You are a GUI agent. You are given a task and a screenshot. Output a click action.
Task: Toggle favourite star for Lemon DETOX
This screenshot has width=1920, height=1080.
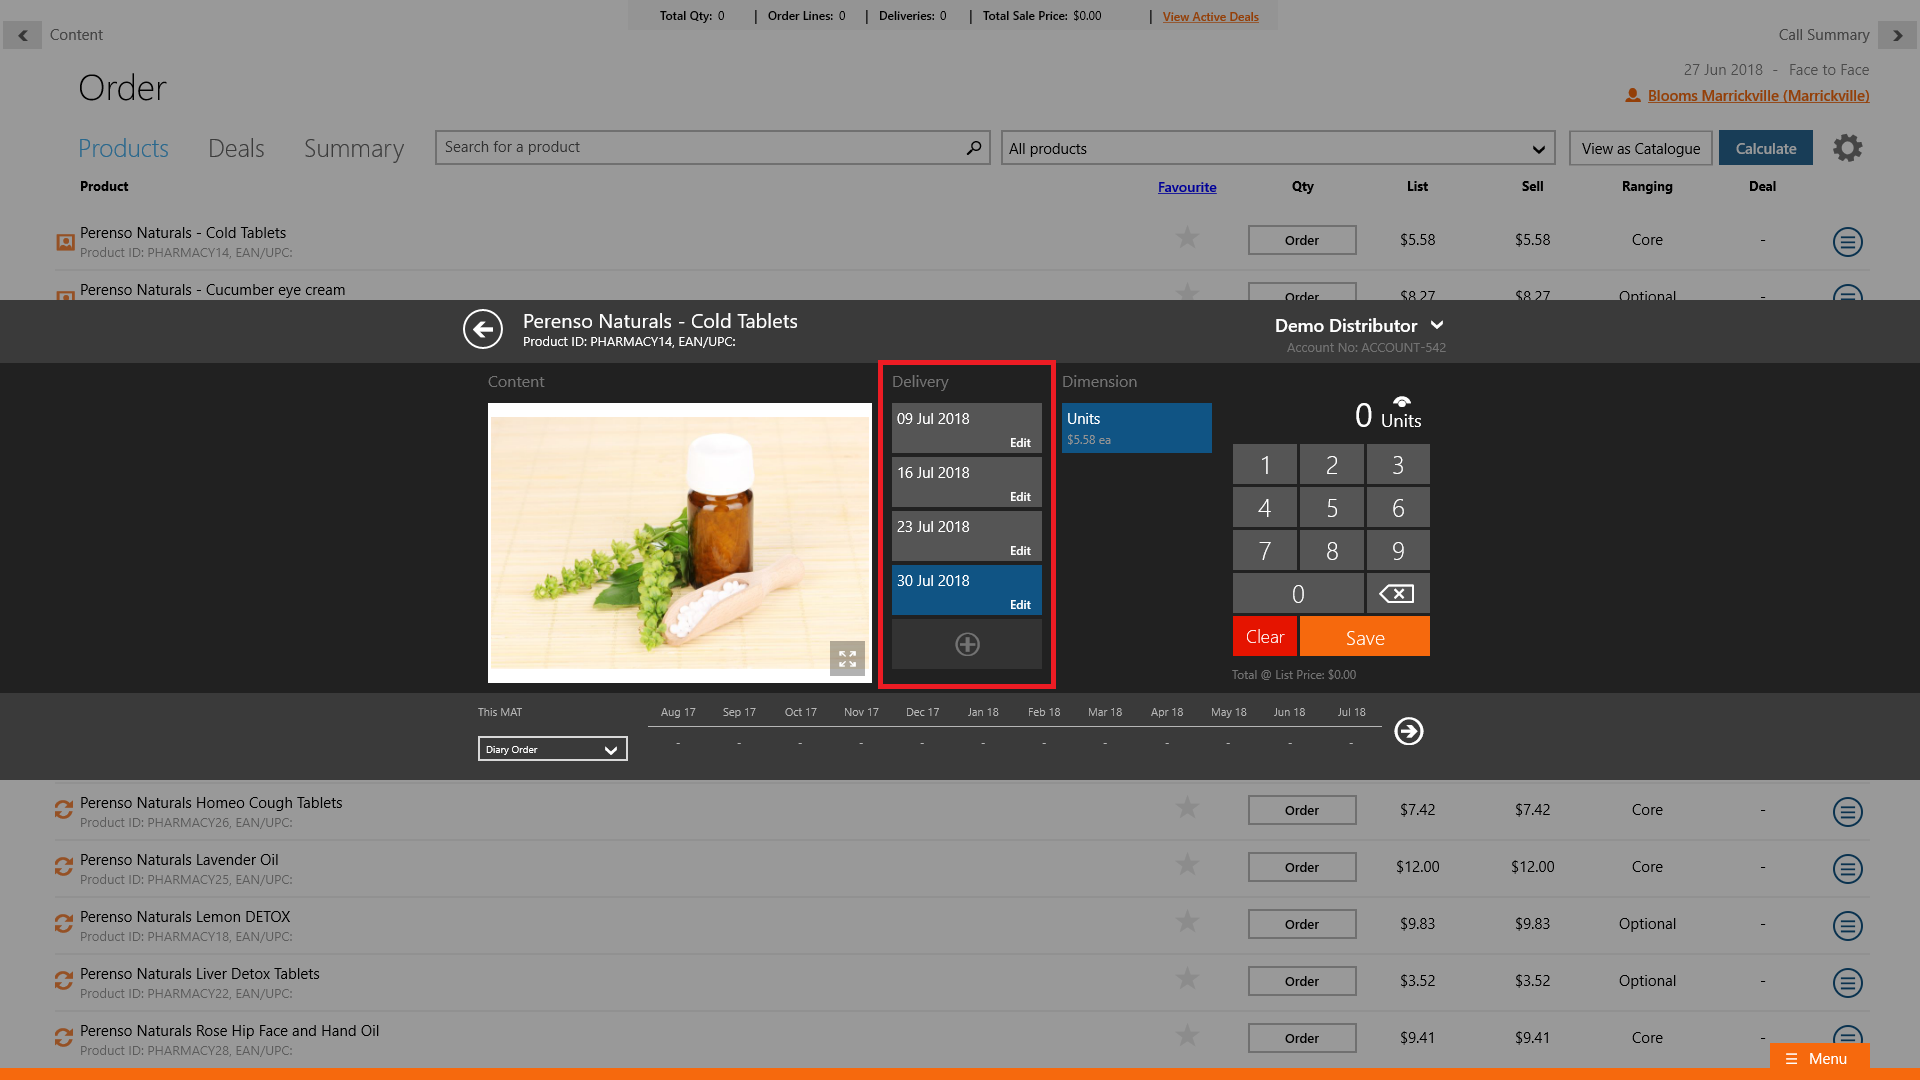(1187, 922)
